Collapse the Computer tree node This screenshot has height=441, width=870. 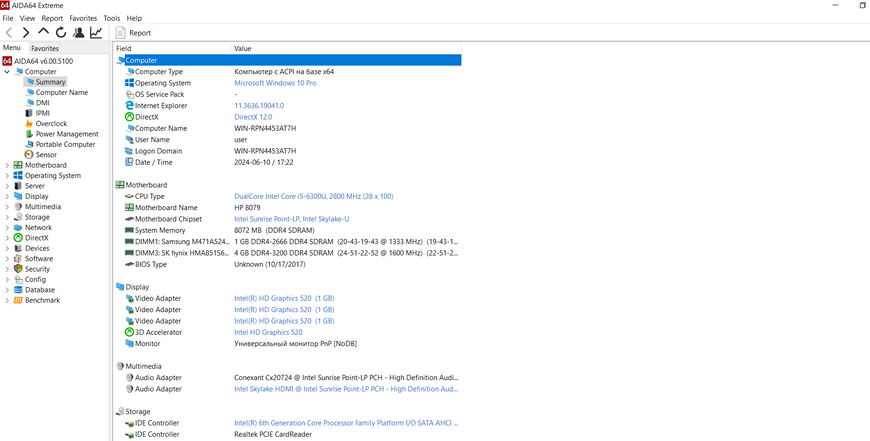click(x=7, y=72)
